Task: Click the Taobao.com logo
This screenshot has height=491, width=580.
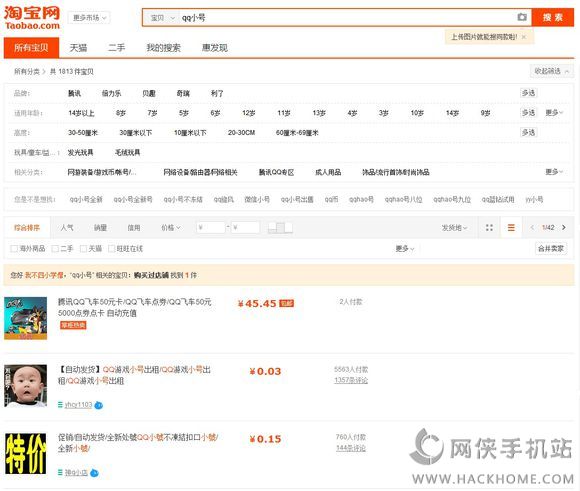Action: (32, 18)
